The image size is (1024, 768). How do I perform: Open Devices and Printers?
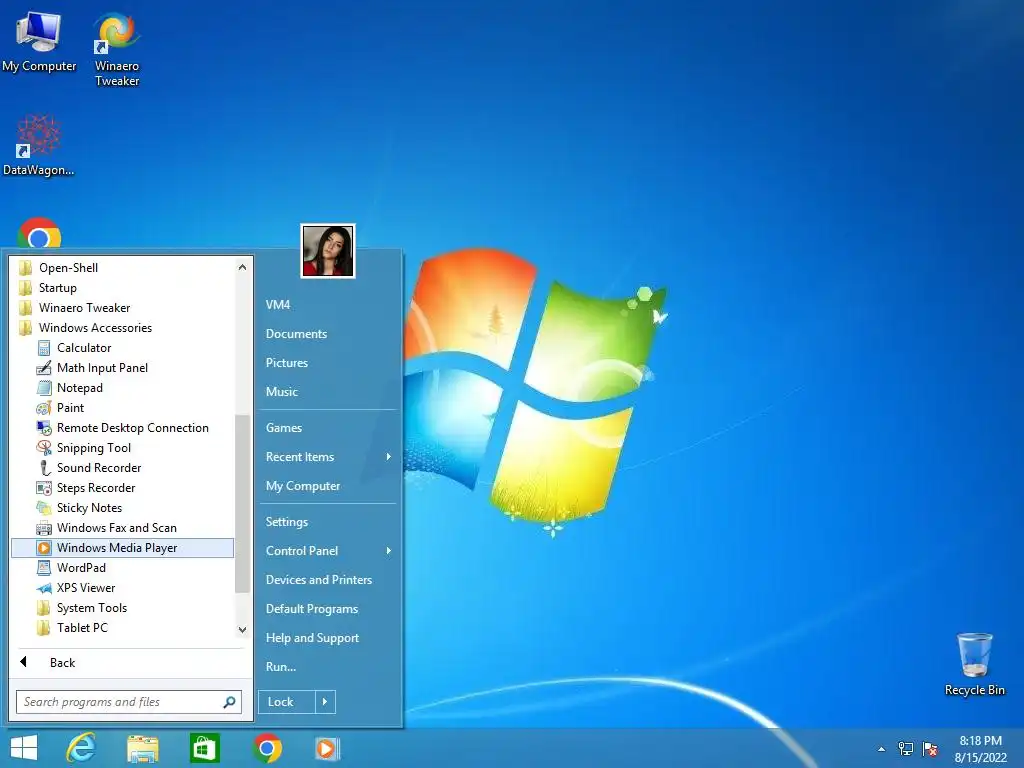coord(328,580)
